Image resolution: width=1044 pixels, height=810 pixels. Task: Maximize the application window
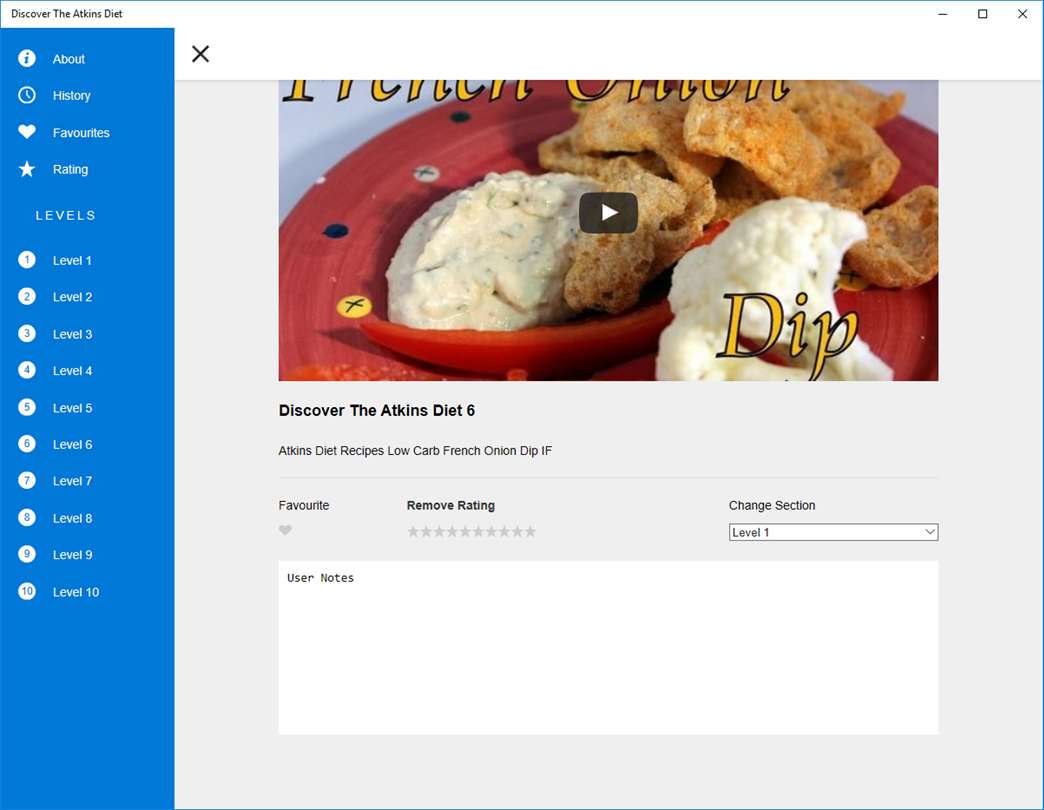[982, 14]
